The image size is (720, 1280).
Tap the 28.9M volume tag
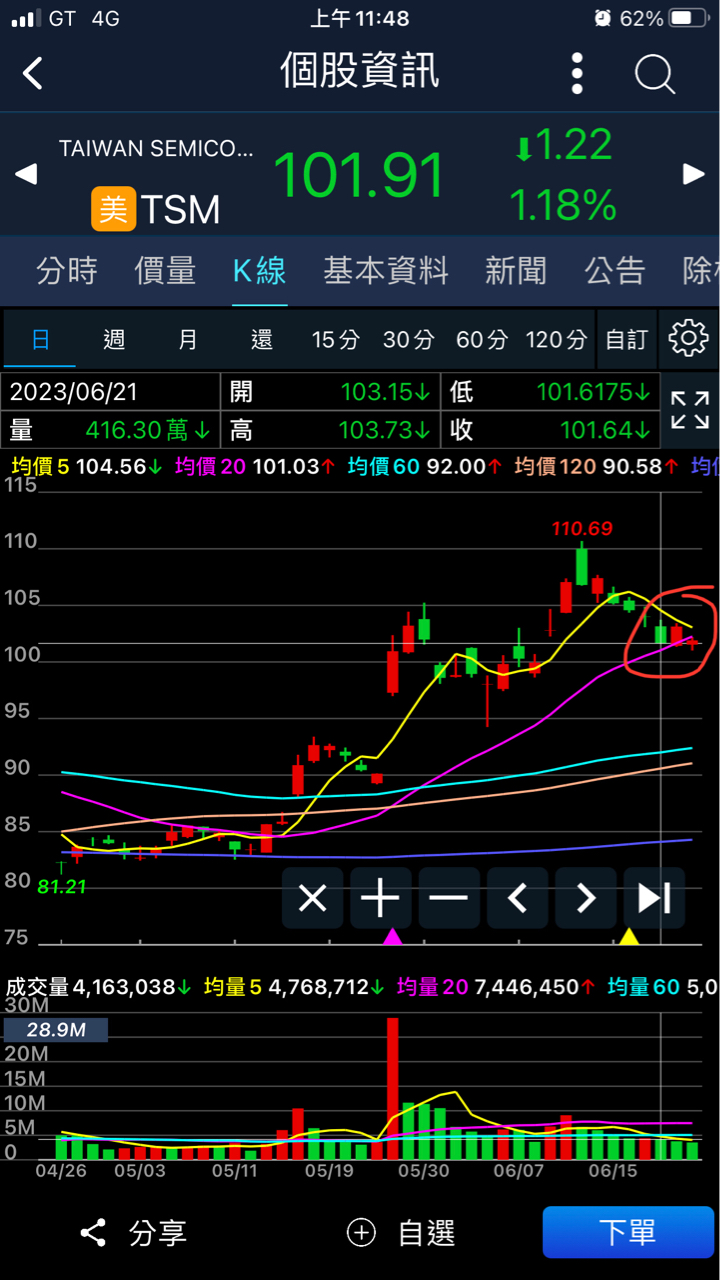point(55,1030)
